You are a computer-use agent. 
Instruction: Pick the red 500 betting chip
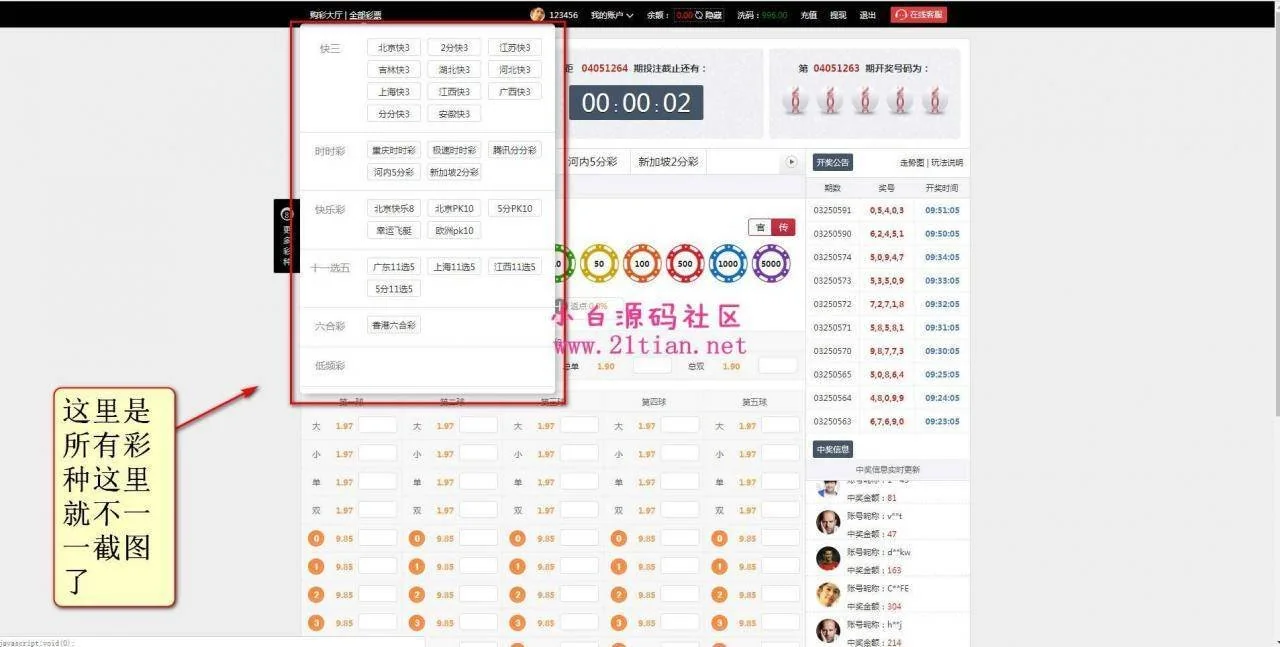(685, 264)
